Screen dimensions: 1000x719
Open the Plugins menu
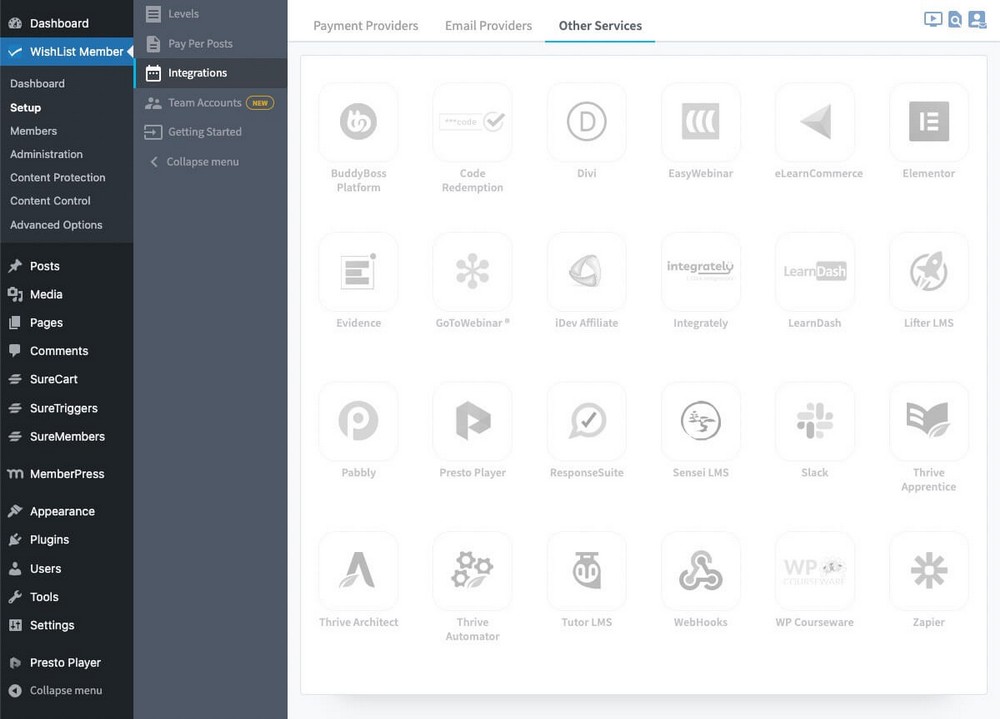point(66,540)
